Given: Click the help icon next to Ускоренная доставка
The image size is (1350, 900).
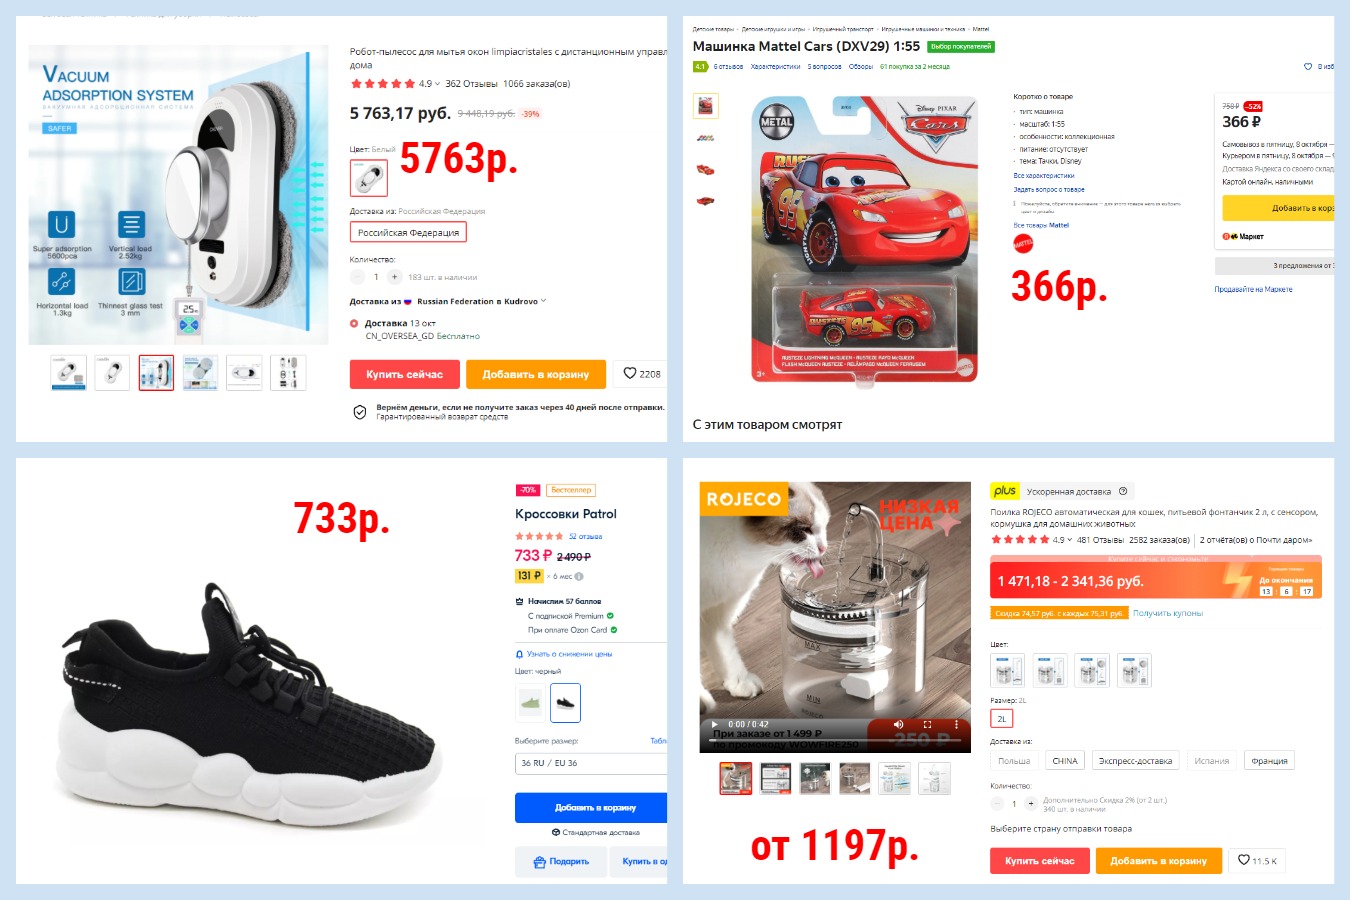Looking at the screenshot, I should click(x=1123, y=491).
